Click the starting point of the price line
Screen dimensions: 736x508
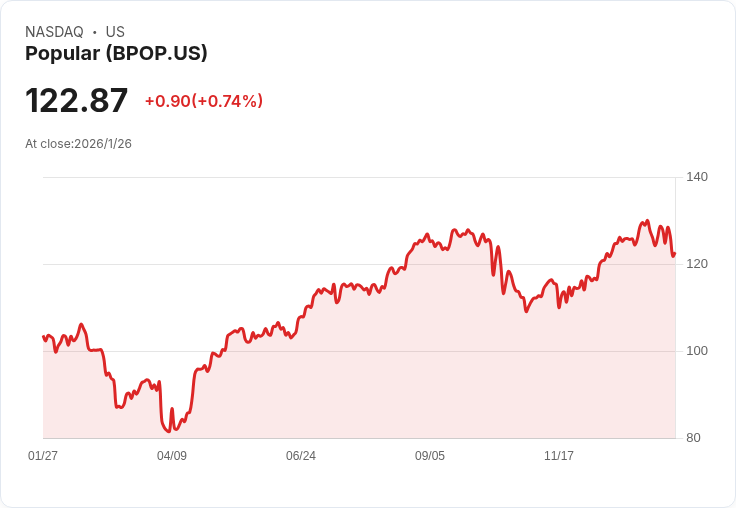[43, 336]
